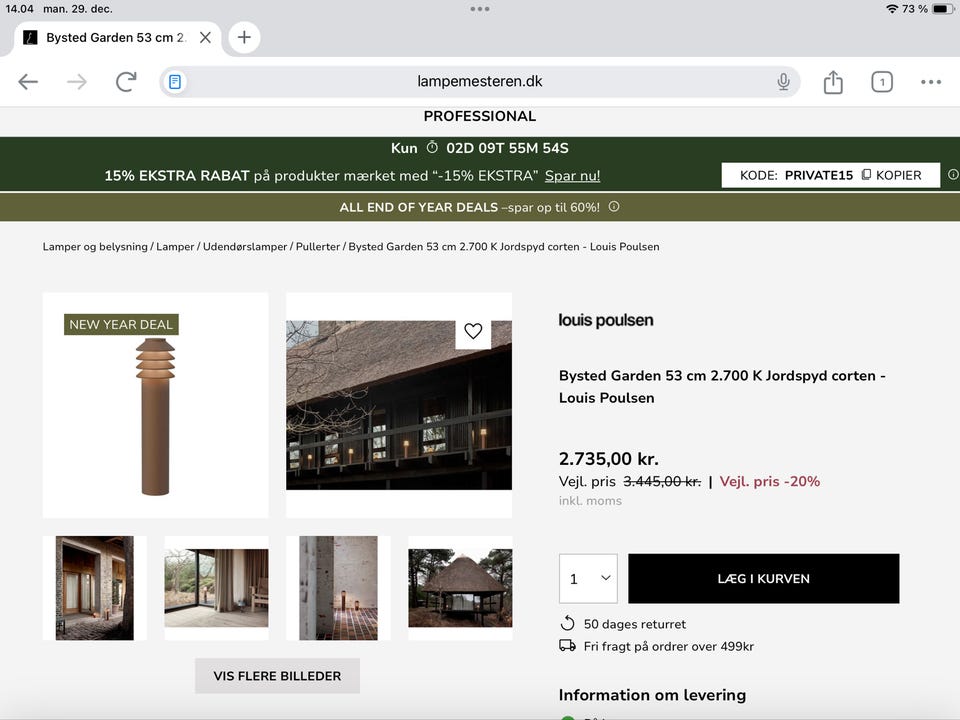
Task: Go forward with the forward arrow
Action: coord(77,81)
